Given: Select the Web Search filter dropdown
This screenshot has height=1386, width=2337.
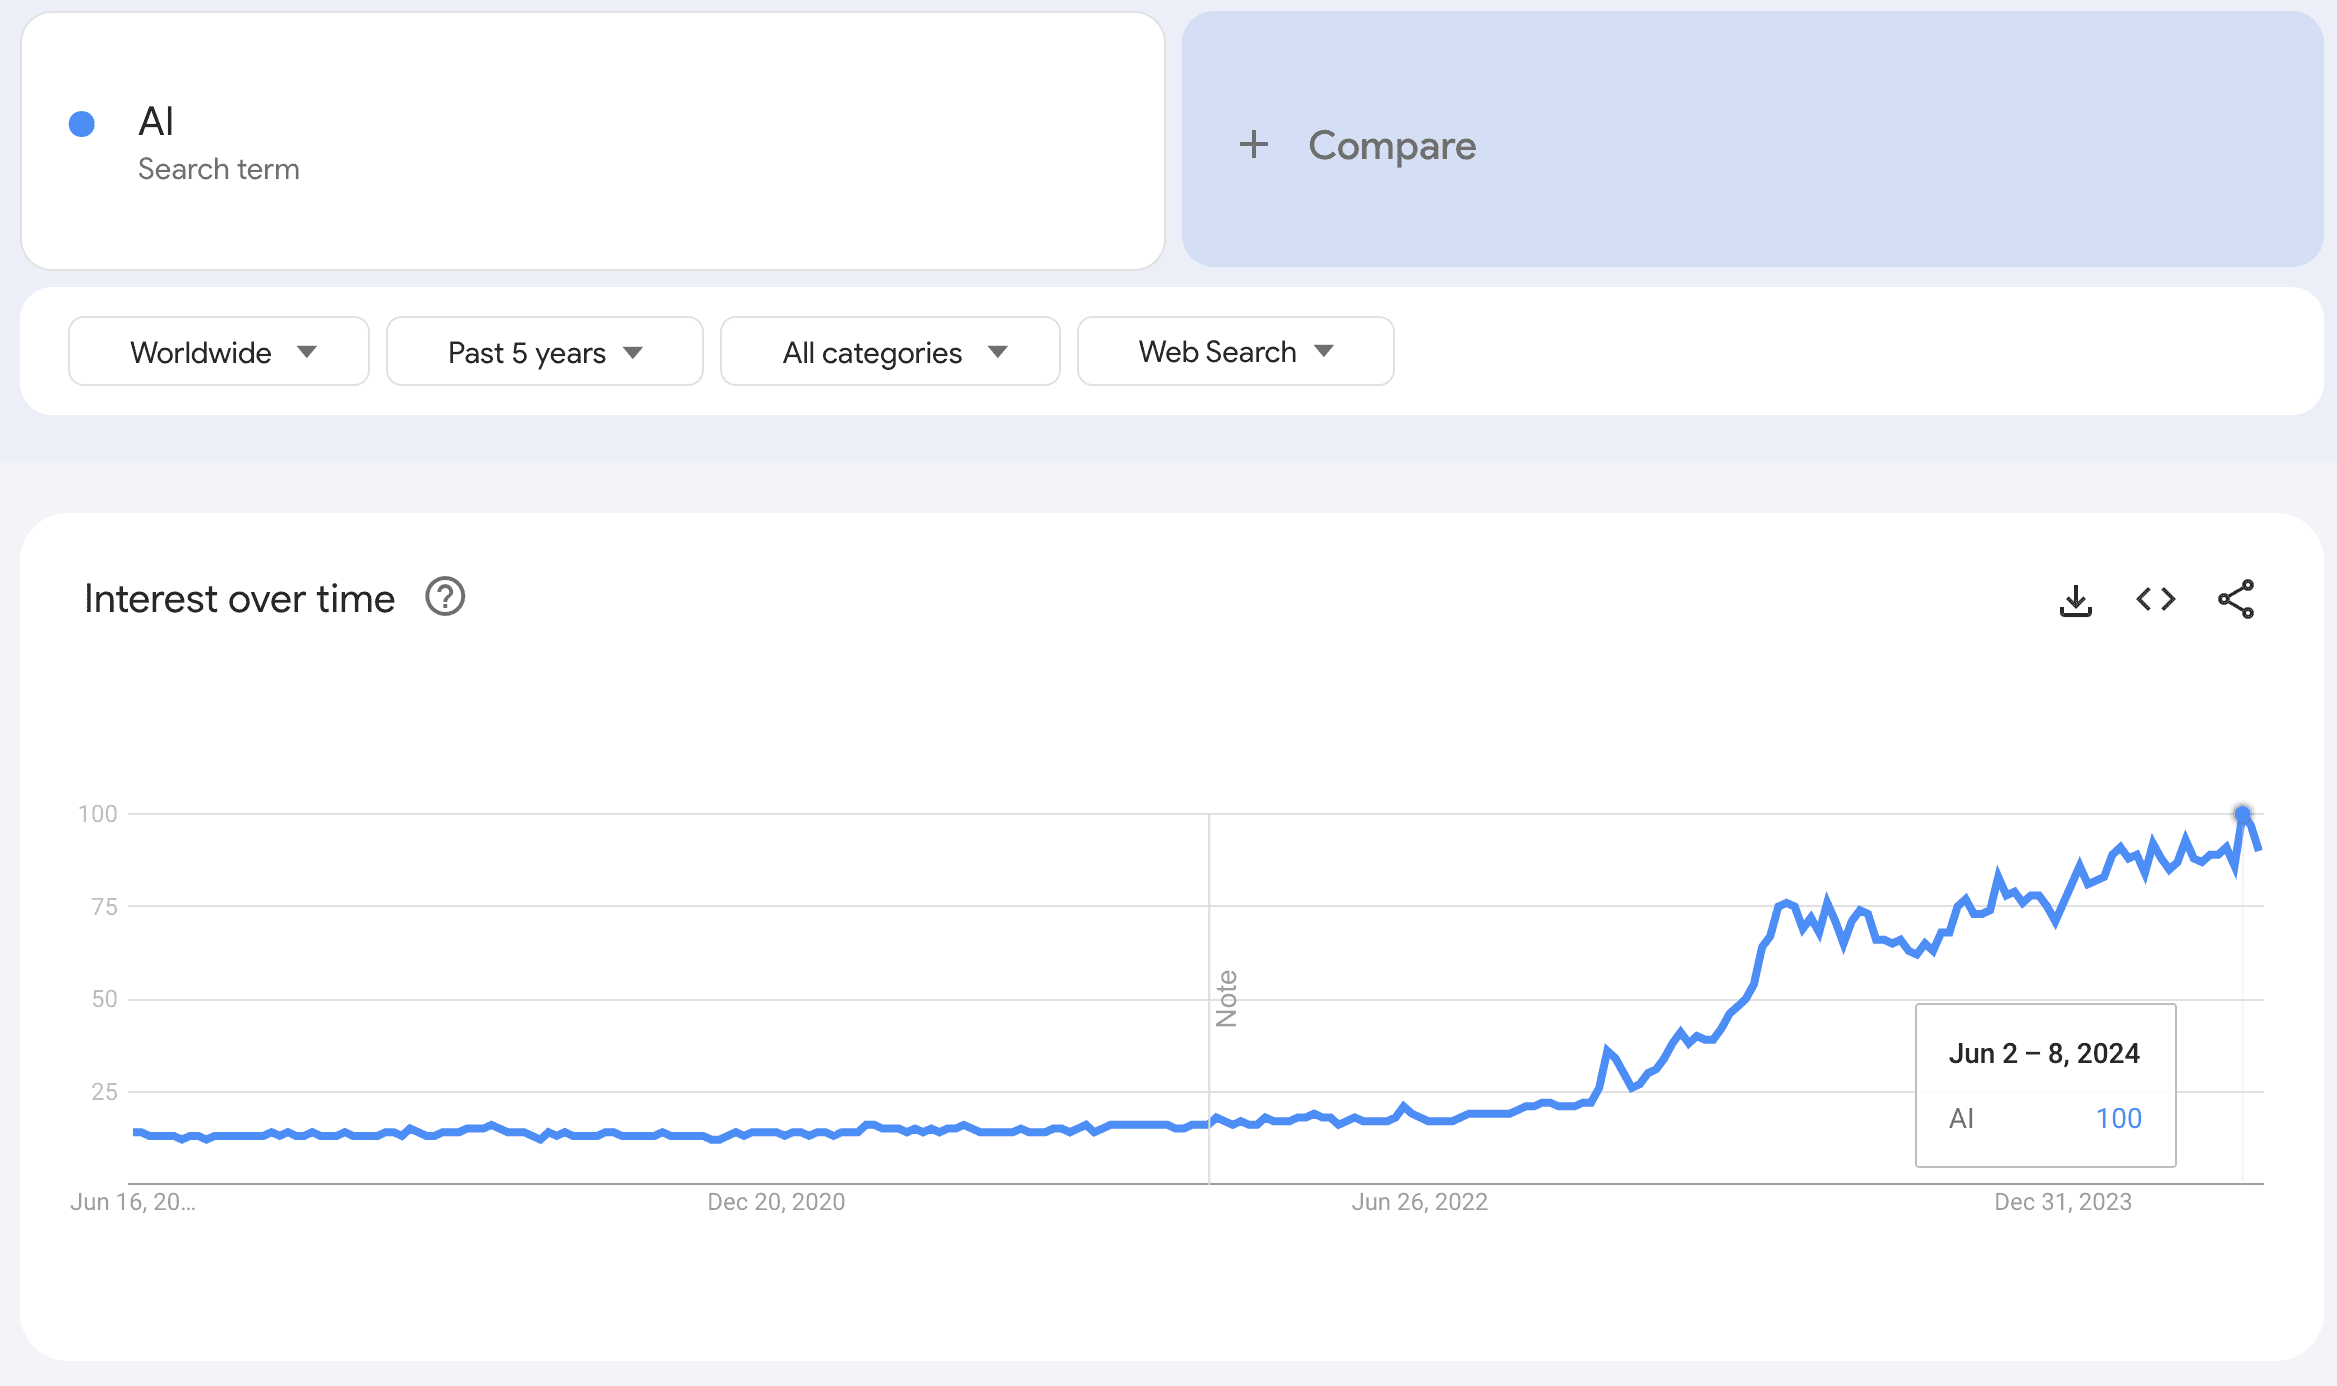Looking at the screenshot, I should [1235, 350].
